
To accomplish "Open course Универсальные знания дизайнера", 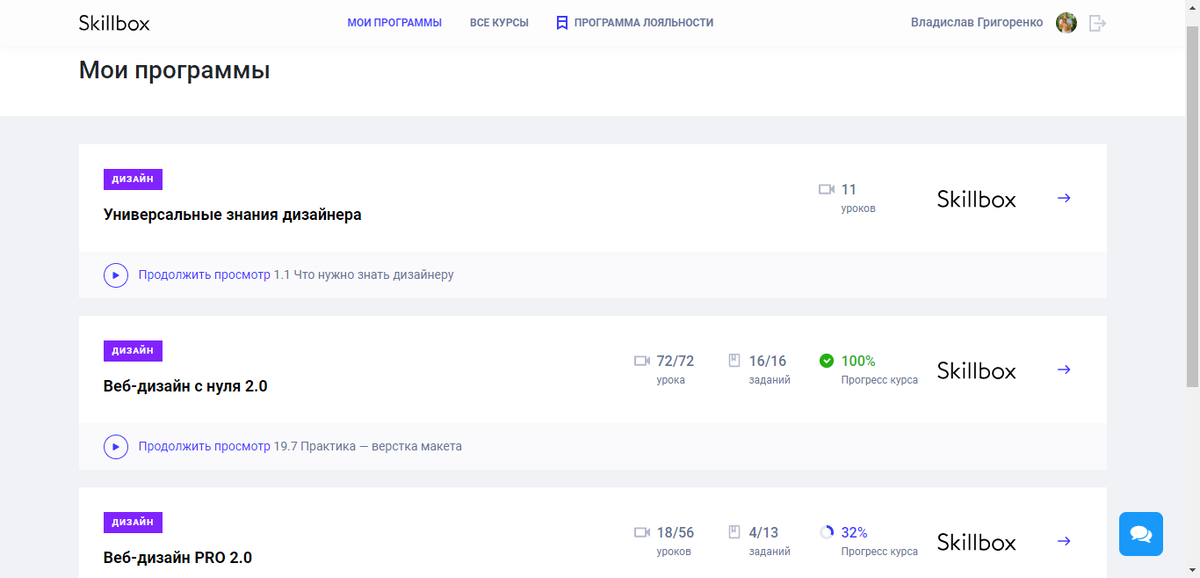I will coord(232,214).
